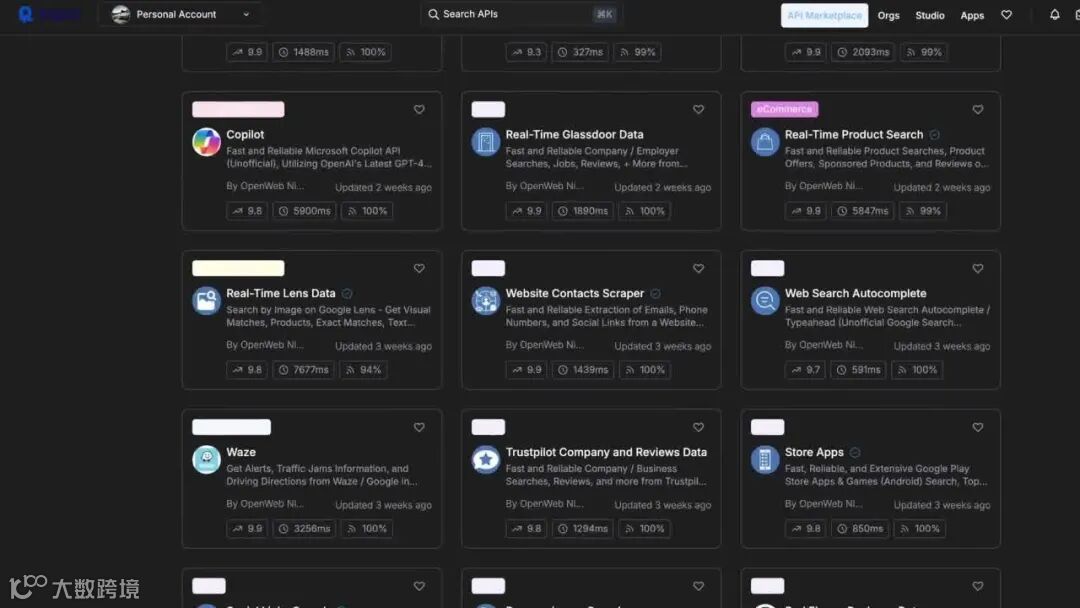This screenshot has width=1080, height=608.
Task: Click Real-Time Lens Data's 7677ms latency badge
Action: (x=303, y=370)
